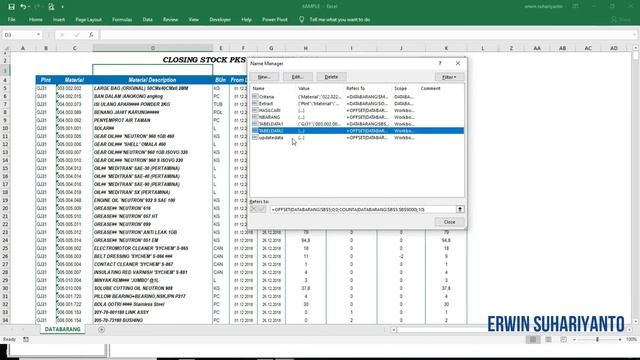Select the HASILCARI defined name row
Image resolution: width=640 pixels, height=360 pixels.
pyautogui.click(x=357, y=110)
